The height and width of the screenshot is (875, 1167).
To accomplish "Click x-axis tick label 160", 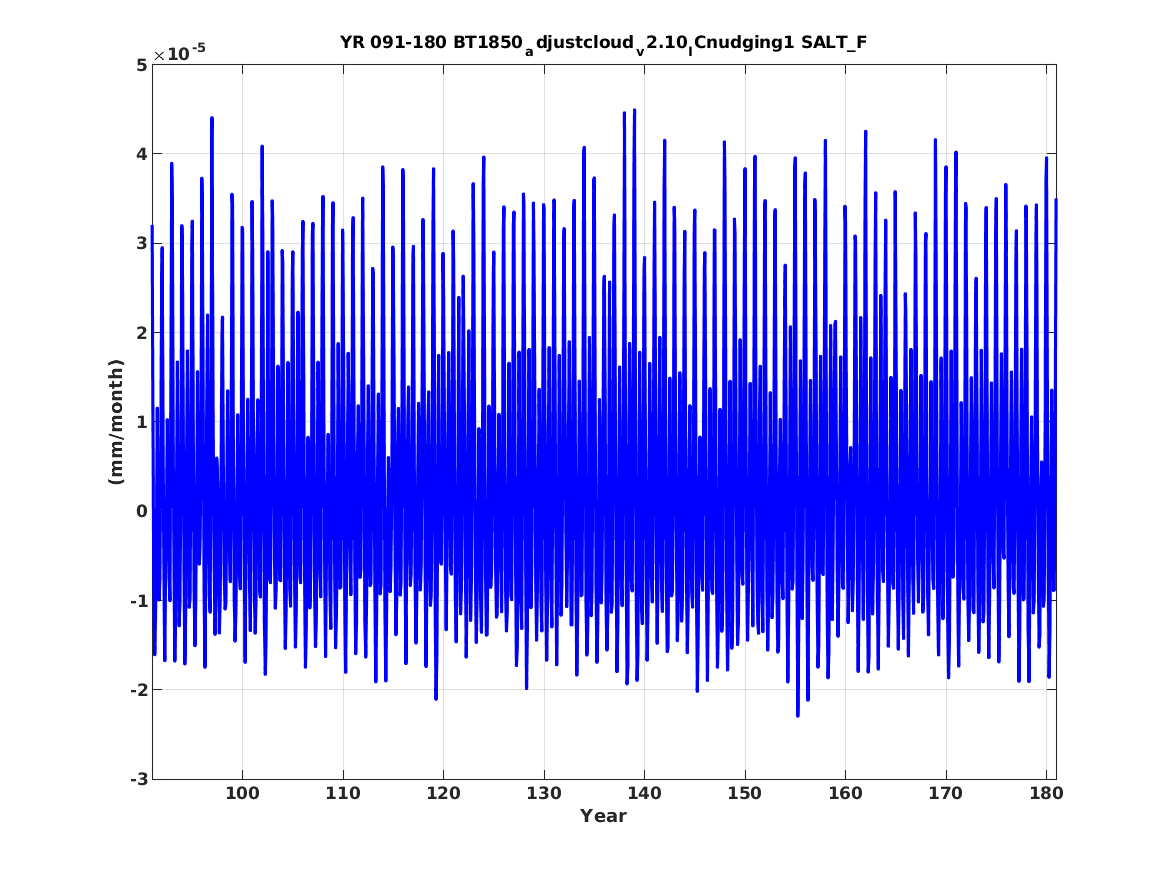I will [845, 793].
